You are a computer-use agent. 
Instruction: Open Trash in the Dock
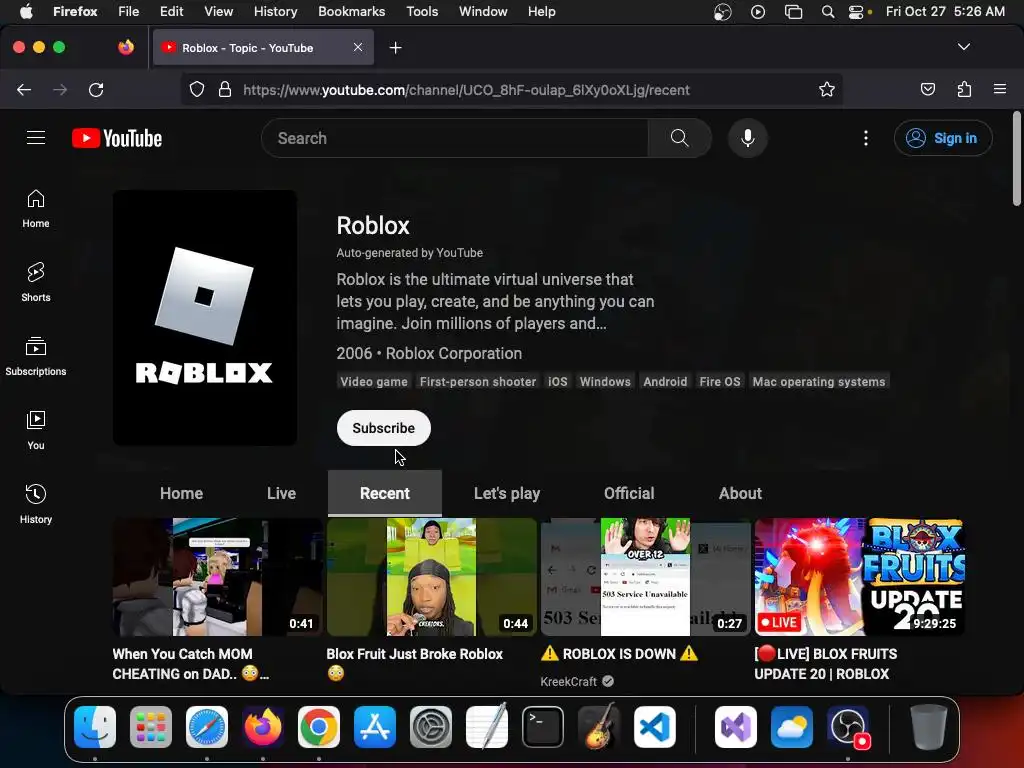[928, 727]
